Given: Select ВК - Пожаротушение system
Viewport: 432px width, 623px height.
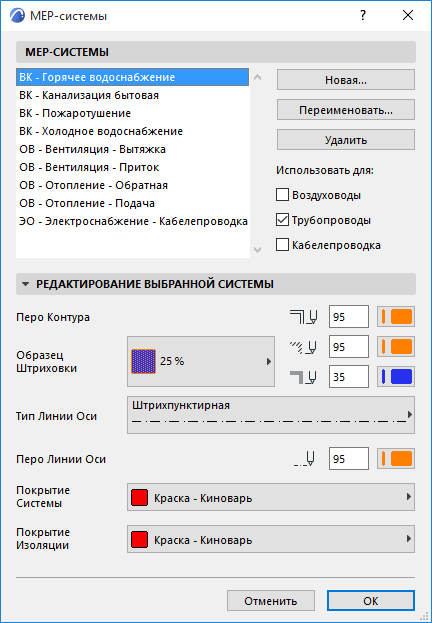Looking at the screenshot, I should (133, 113).
